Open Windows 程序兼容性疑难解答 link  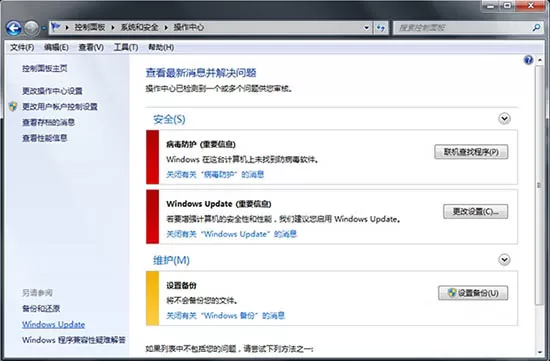coord(74,340)
